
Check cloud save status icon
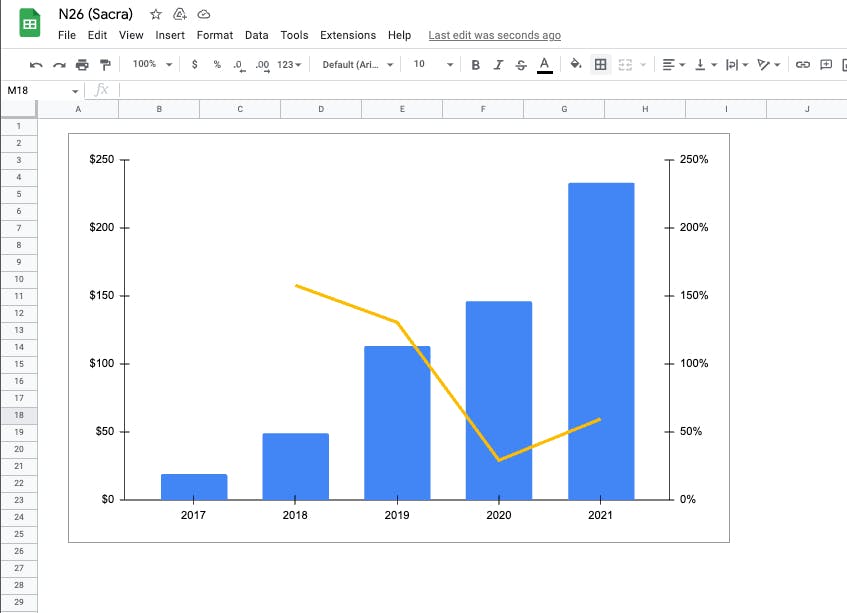click(x=204, y=14)
